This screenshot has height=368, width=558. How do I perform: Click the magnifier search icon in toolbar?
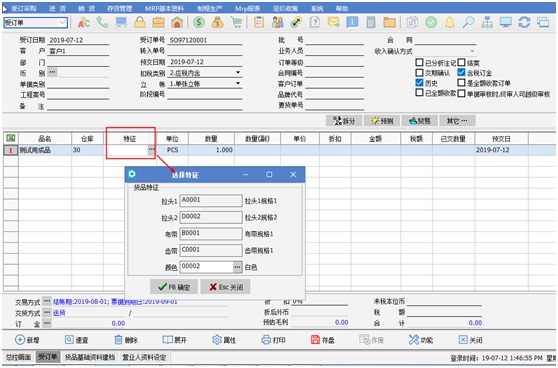(x=468, y=22)
